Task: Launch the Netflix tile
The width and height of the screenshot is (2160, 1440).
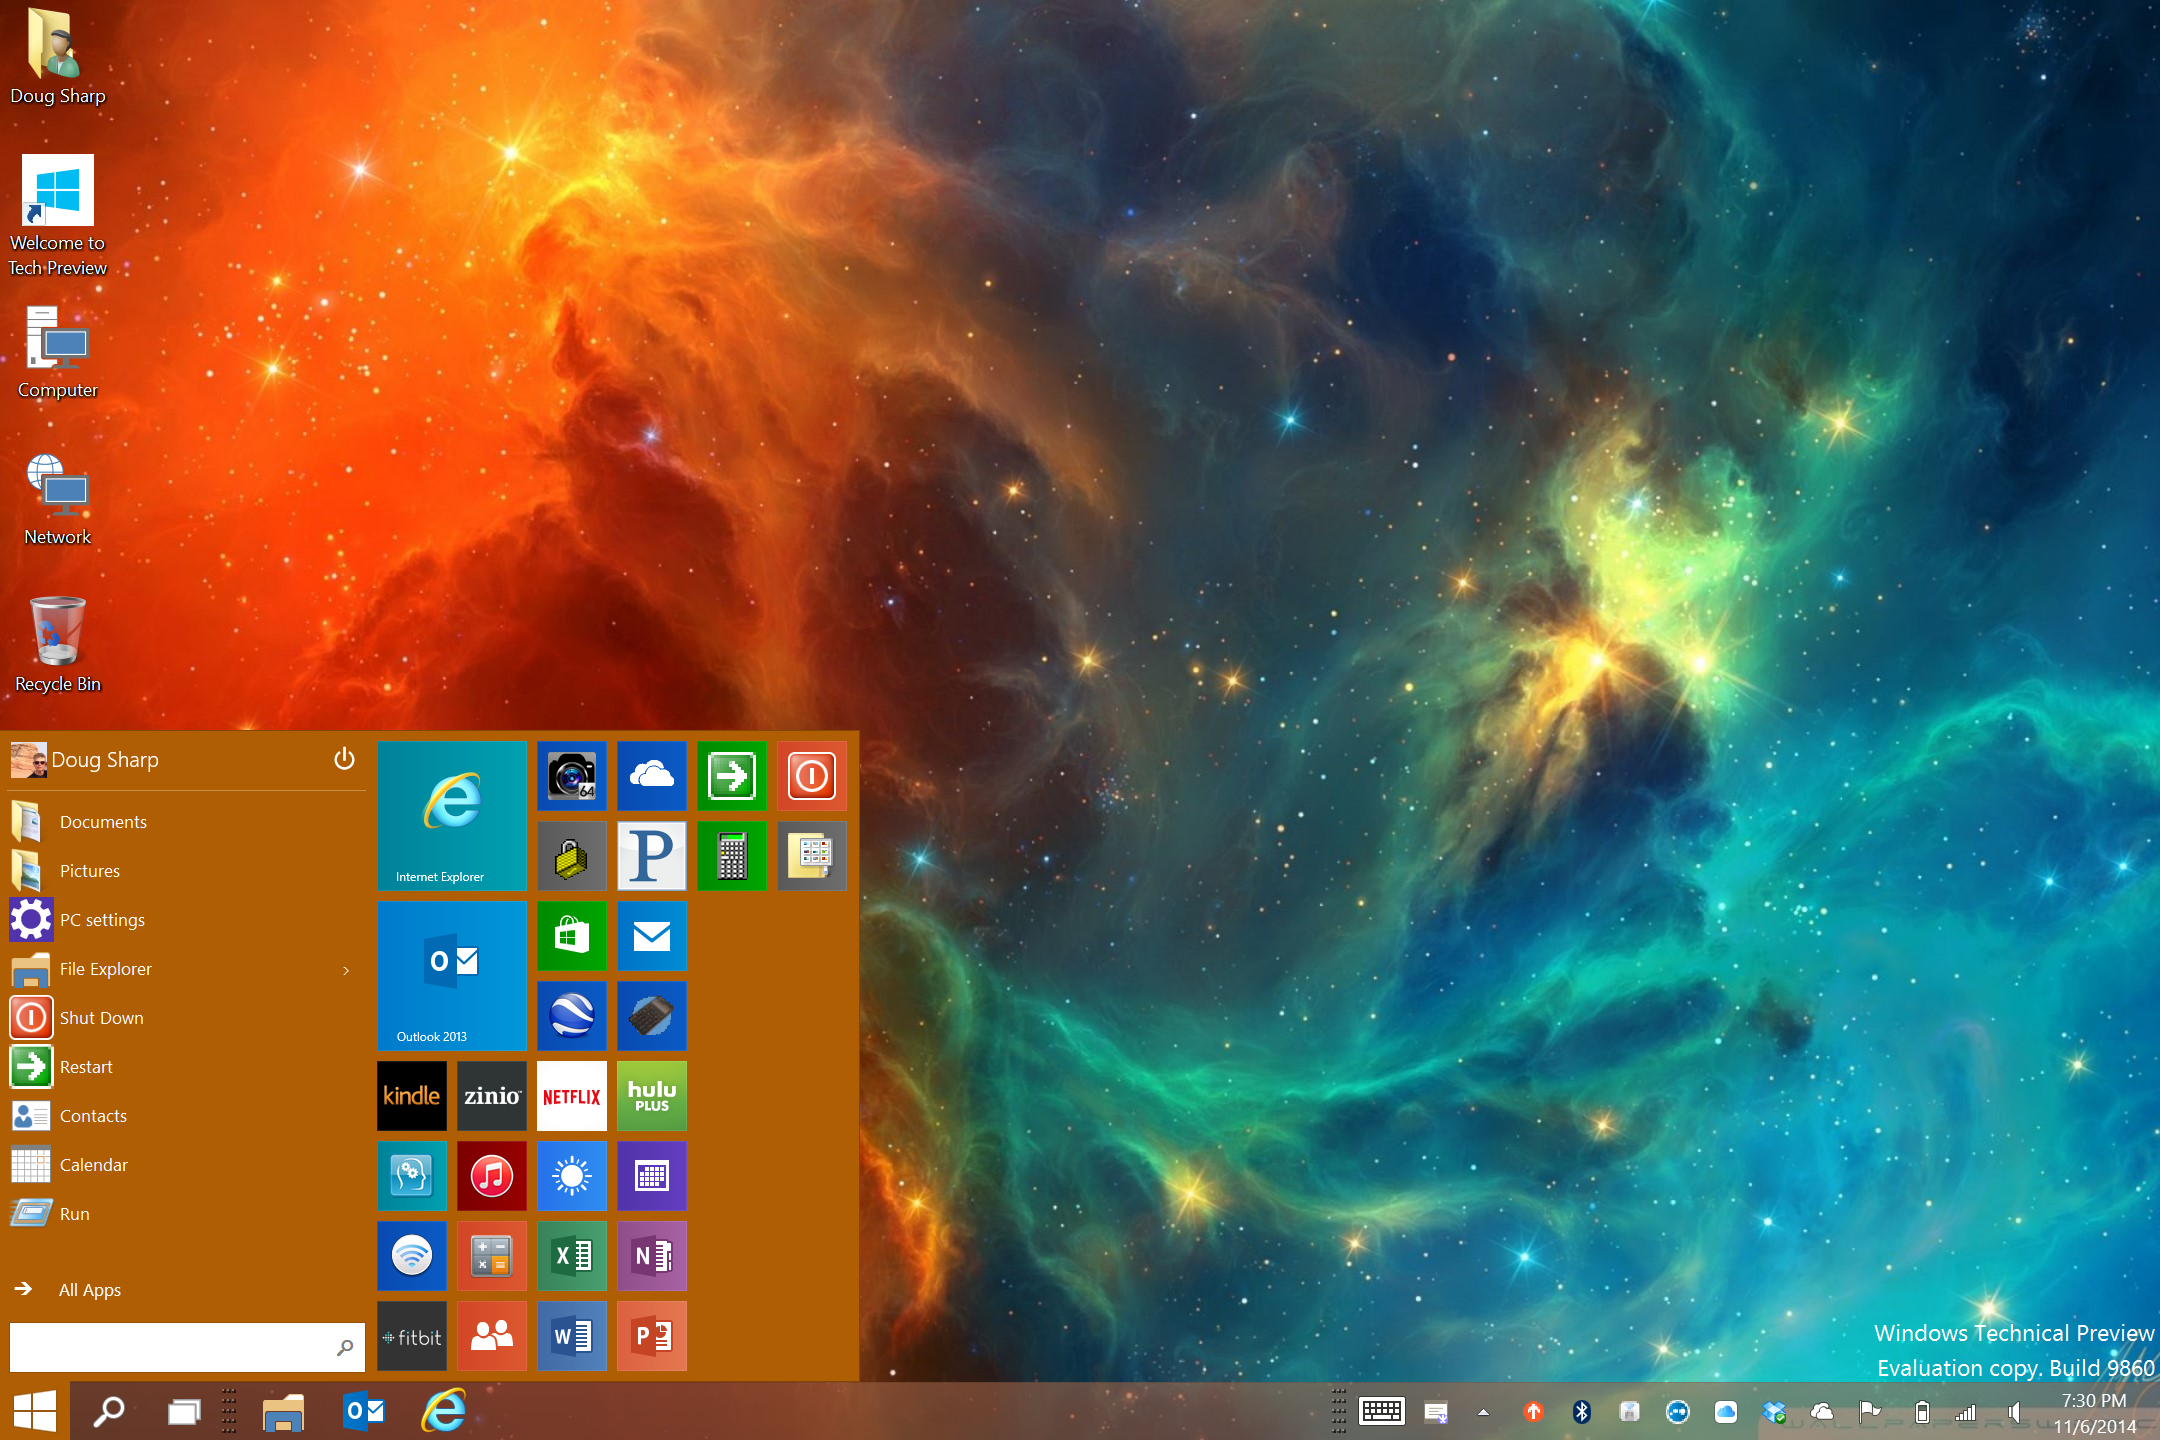Action: 572,1096
